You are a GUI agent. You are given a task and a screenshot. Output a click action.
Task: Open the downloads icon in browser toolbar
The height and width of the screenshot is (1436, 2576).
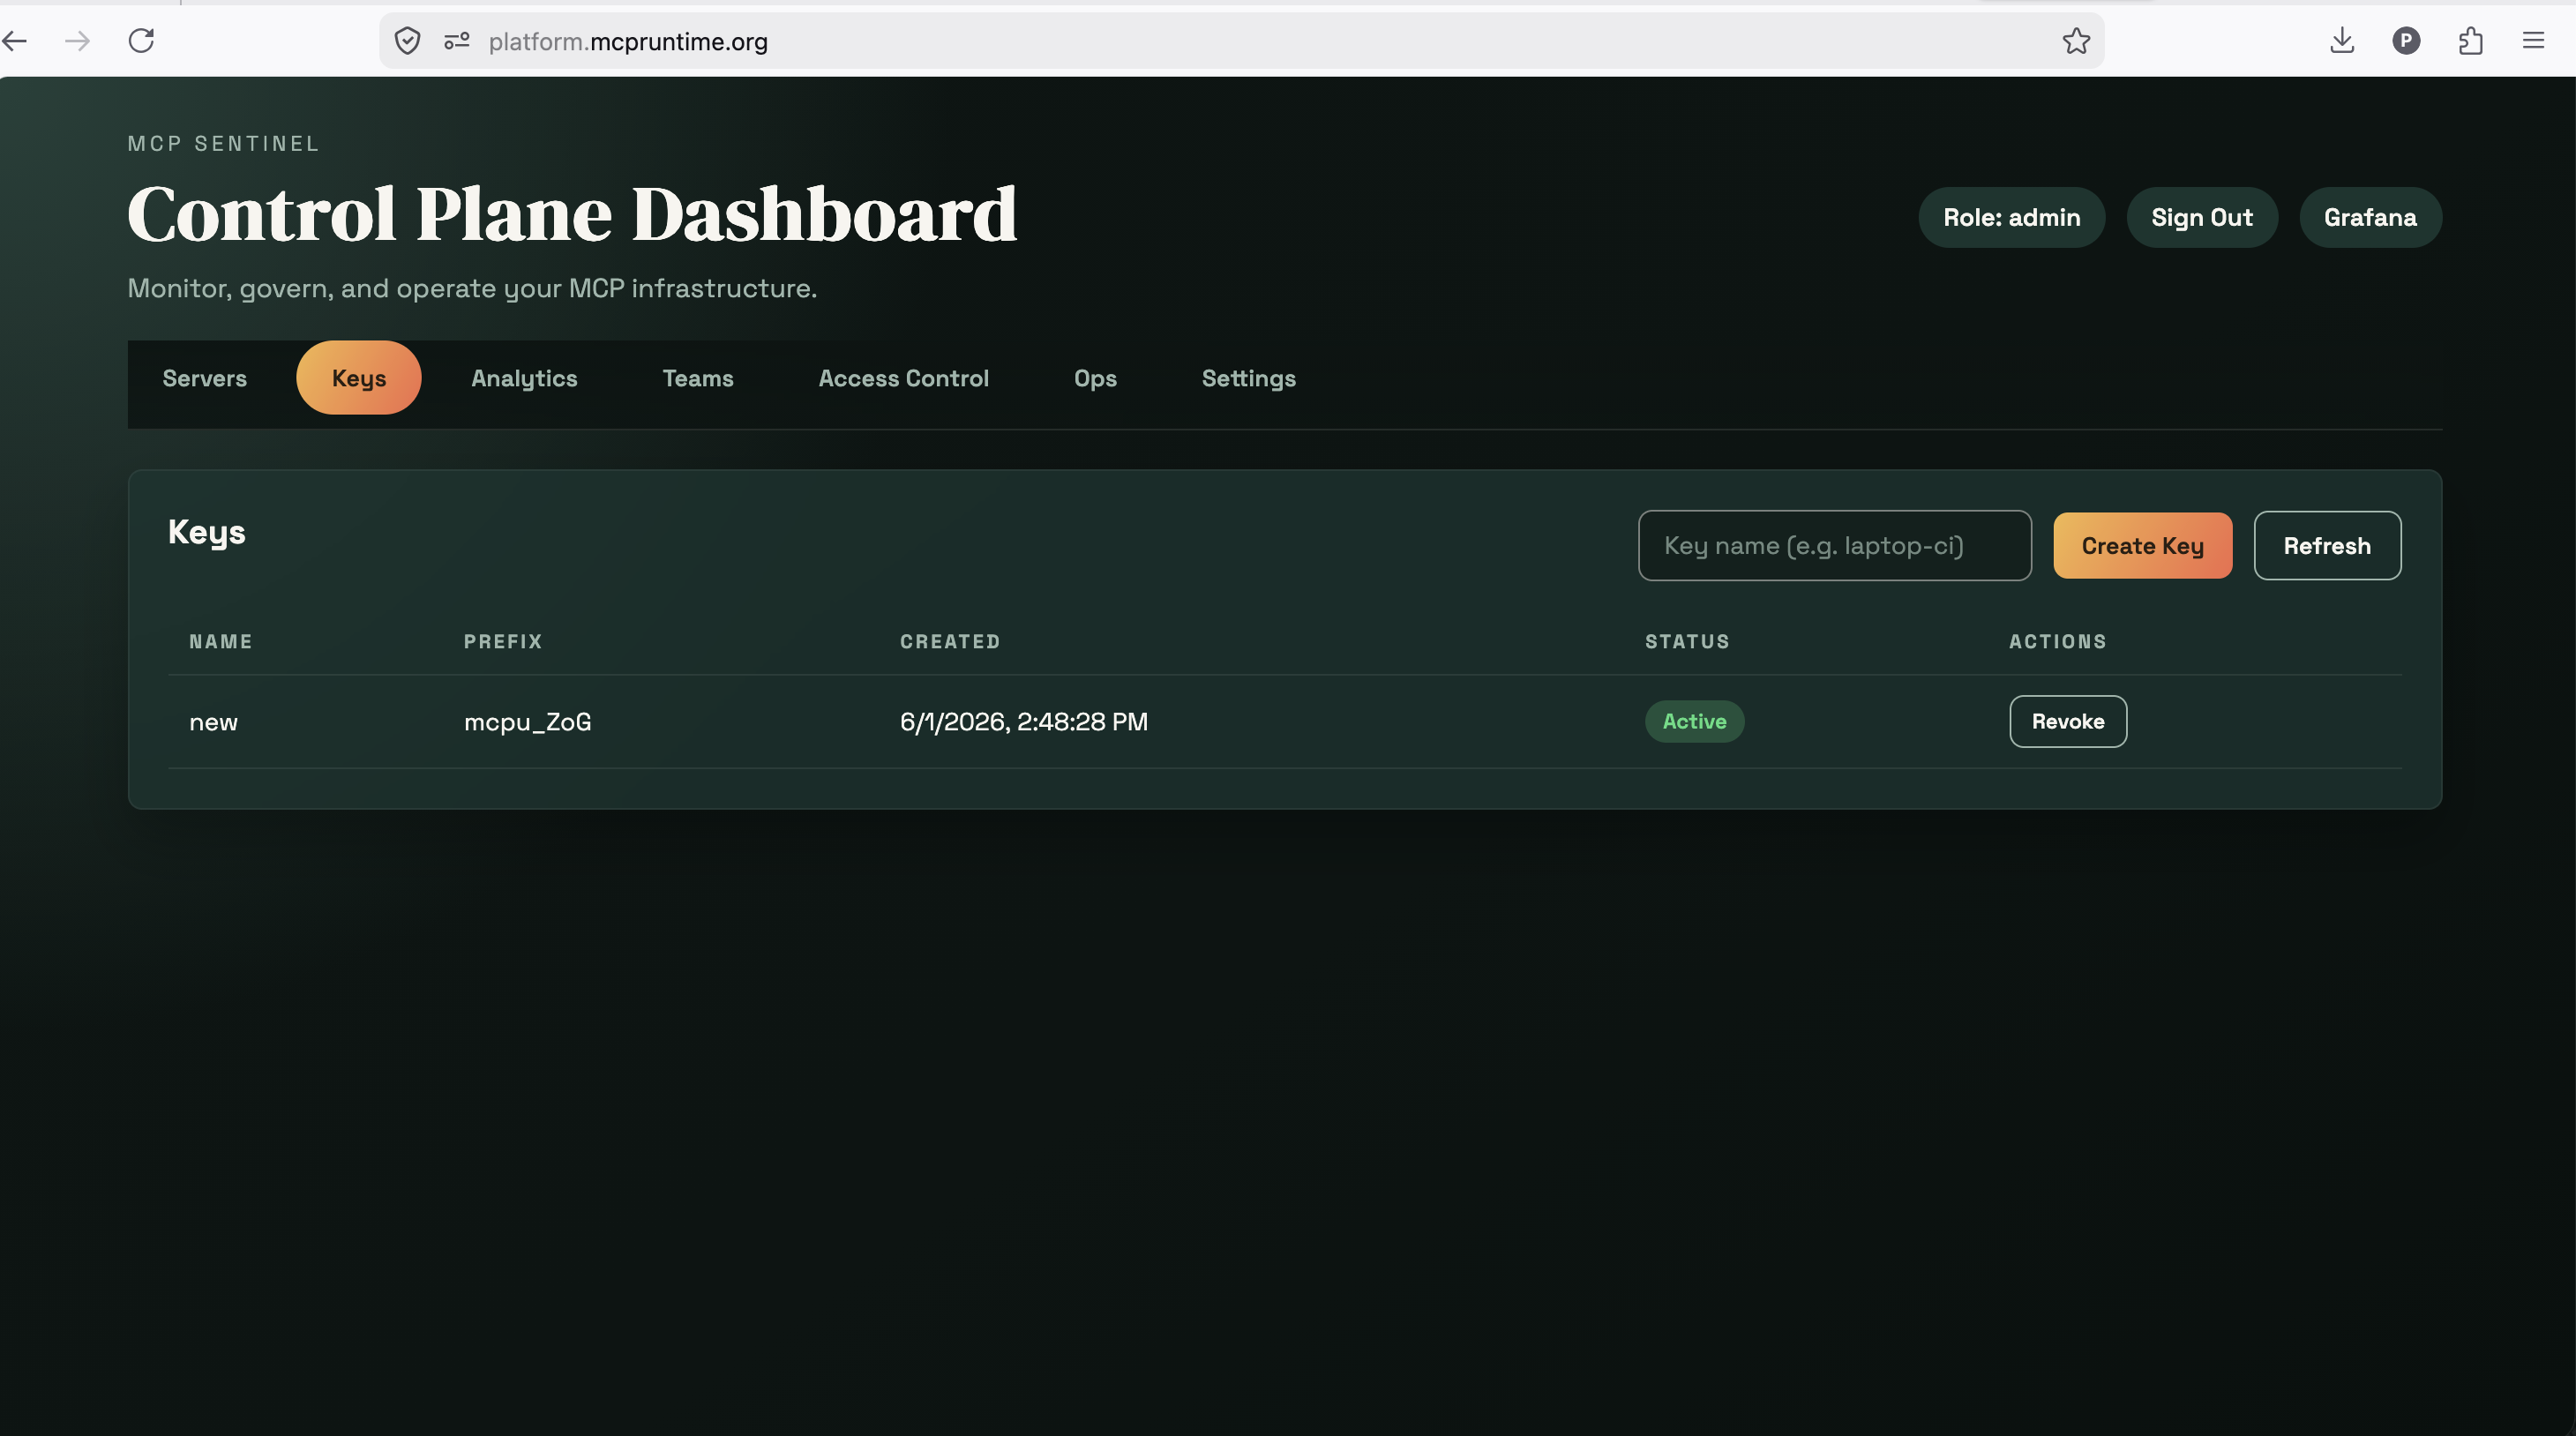click(x=2342, y=41)
